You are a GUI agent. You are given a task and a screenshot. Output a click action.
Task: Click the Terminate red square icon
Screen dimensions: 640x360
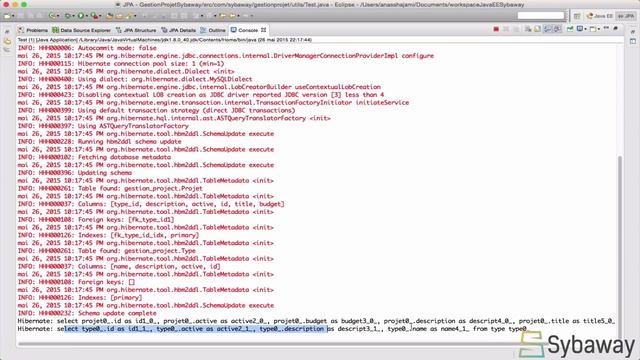496,29
